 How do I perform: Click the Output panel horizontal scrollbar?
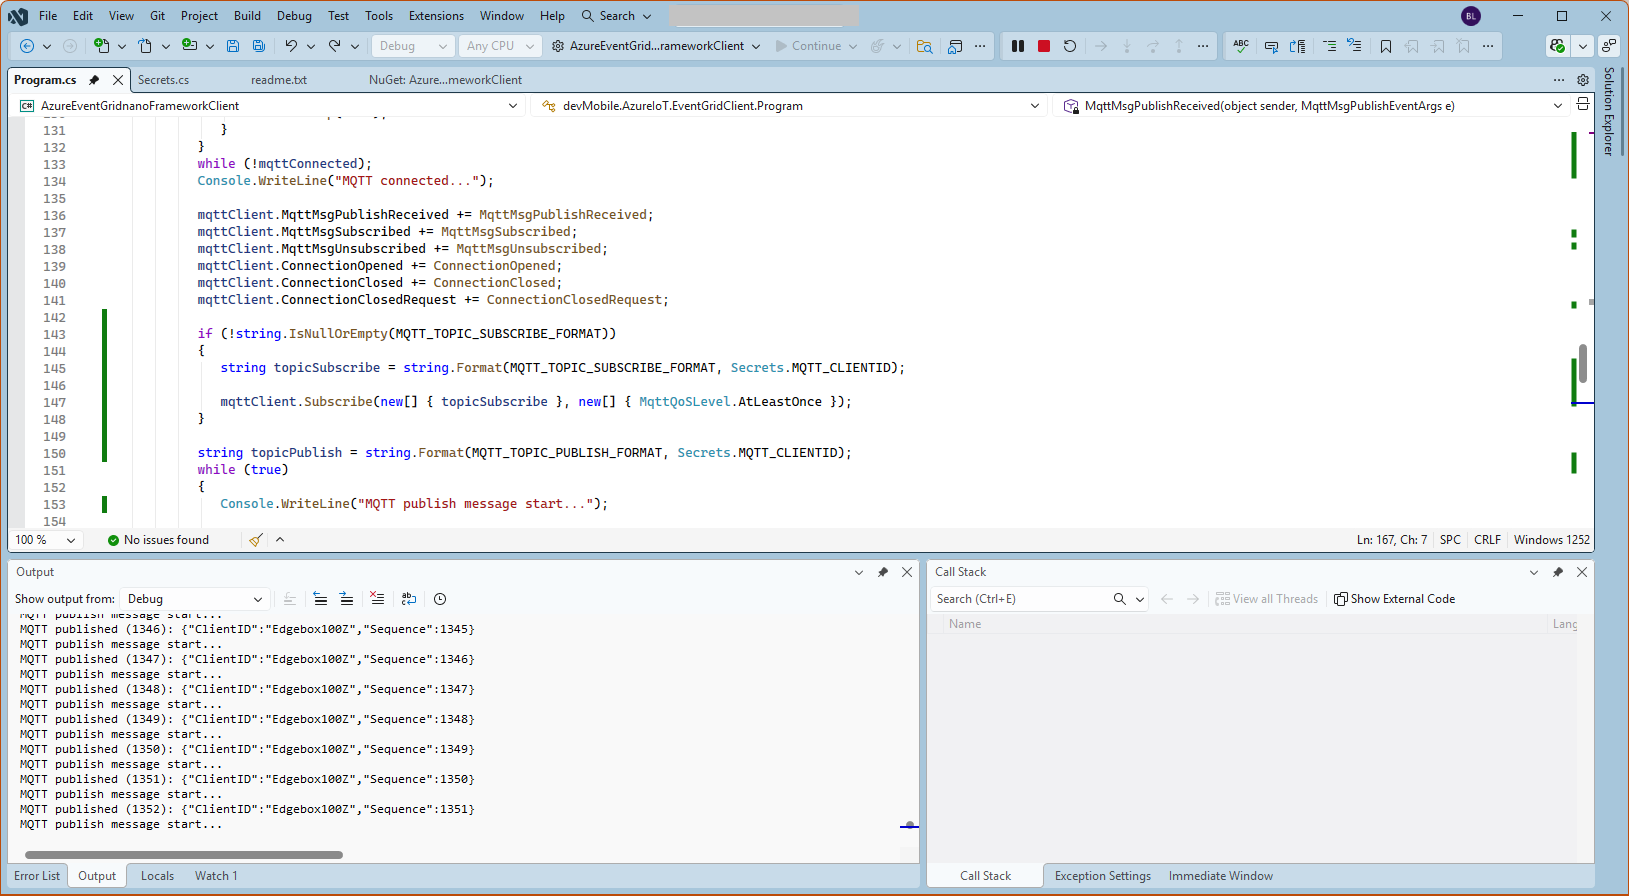click(184, 855)
